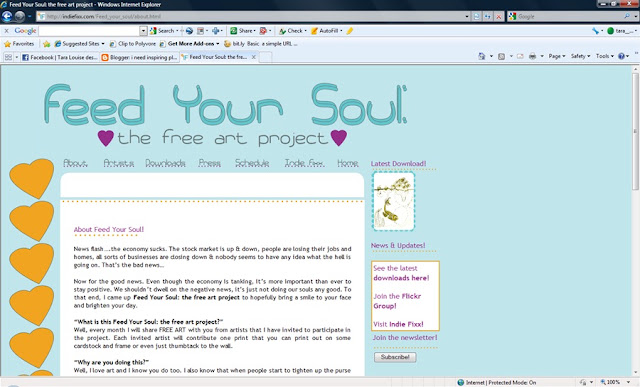This screenshot has height=387, width=640.
Task: Open Get More Add-ons favorites item
Action: click(x=189, y=44)
